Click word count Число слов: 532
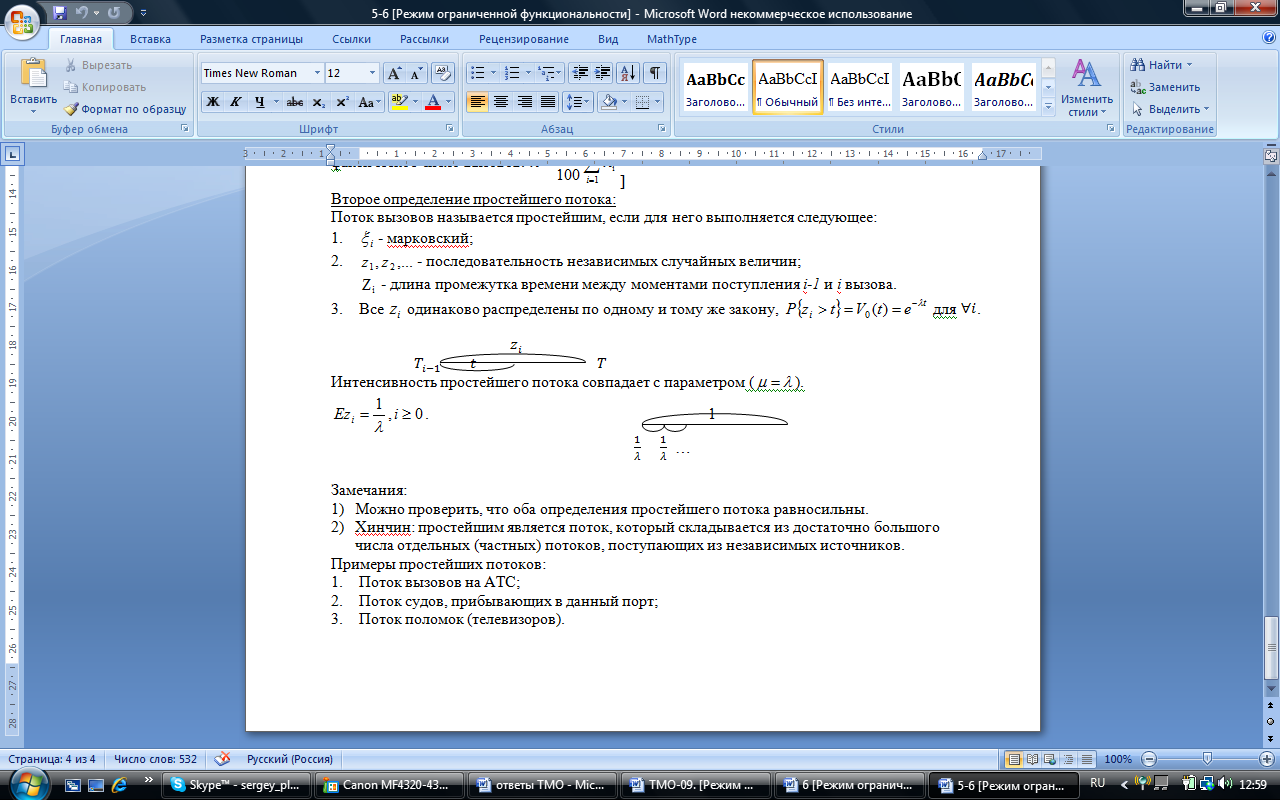The width and height of the screenshot is (1280, 800). click(155, 759)
